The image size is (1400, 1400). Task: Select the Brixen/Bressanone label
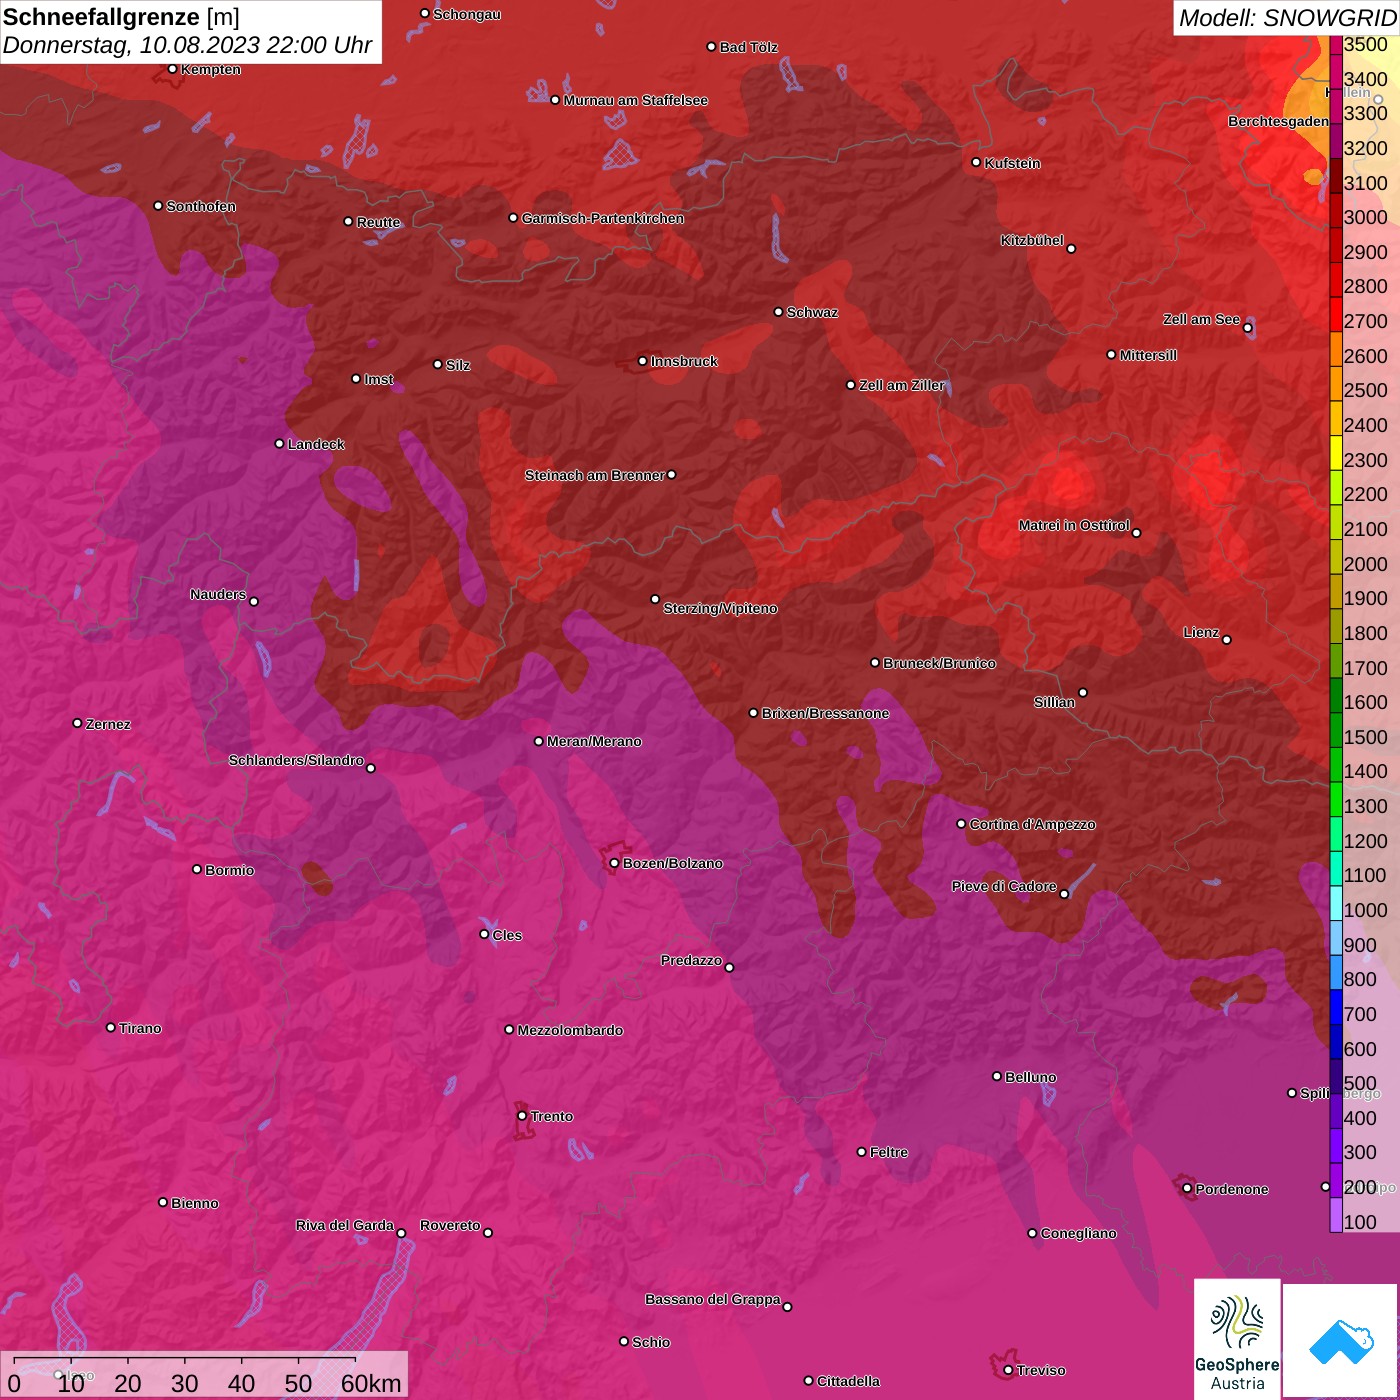point(825,713)
